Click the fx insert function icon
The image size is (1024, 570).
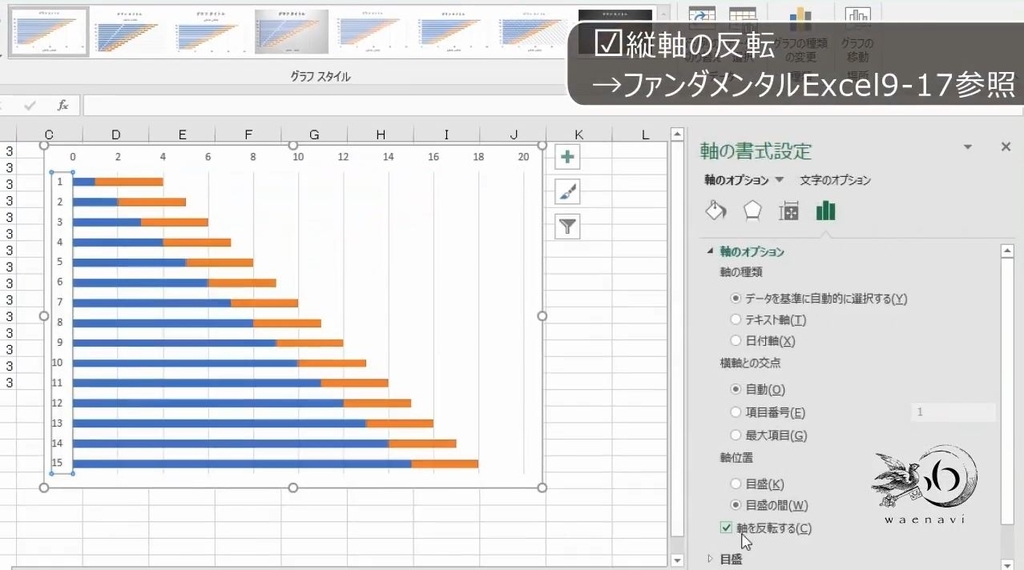(x=63, y=105)
